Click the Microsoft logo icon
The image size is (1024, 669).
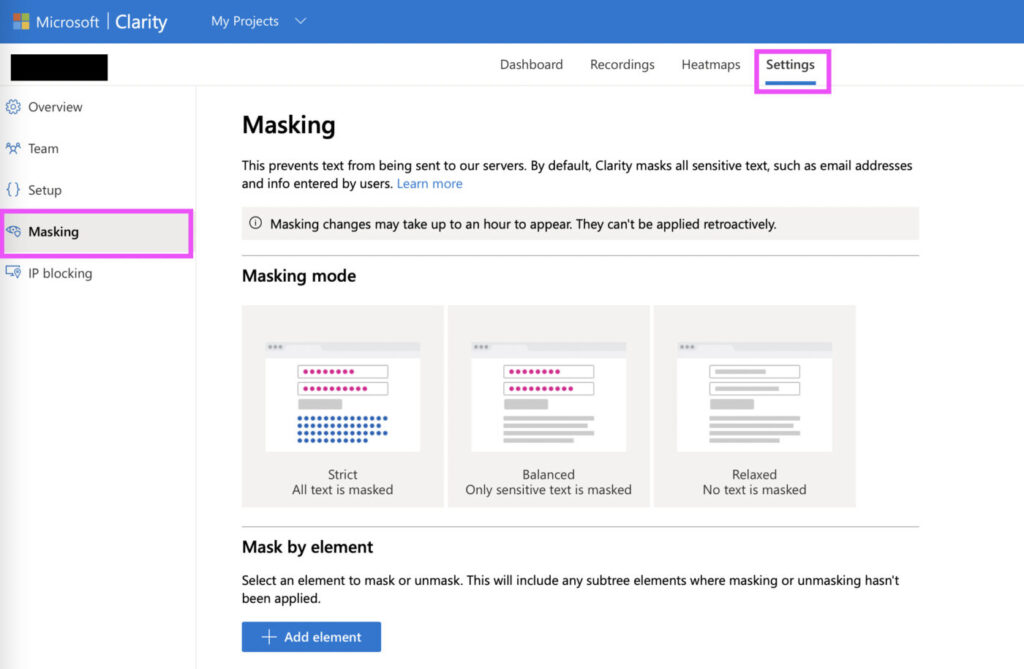(x=20, y=21)
